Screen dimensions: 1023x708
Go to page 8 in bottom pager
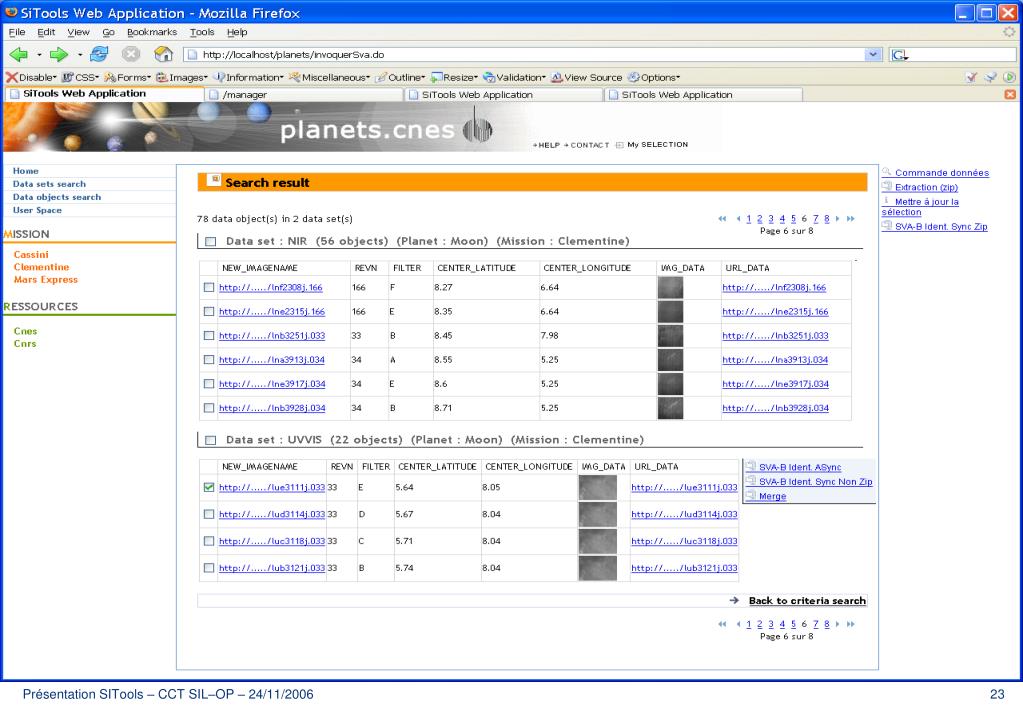[827, 624]
